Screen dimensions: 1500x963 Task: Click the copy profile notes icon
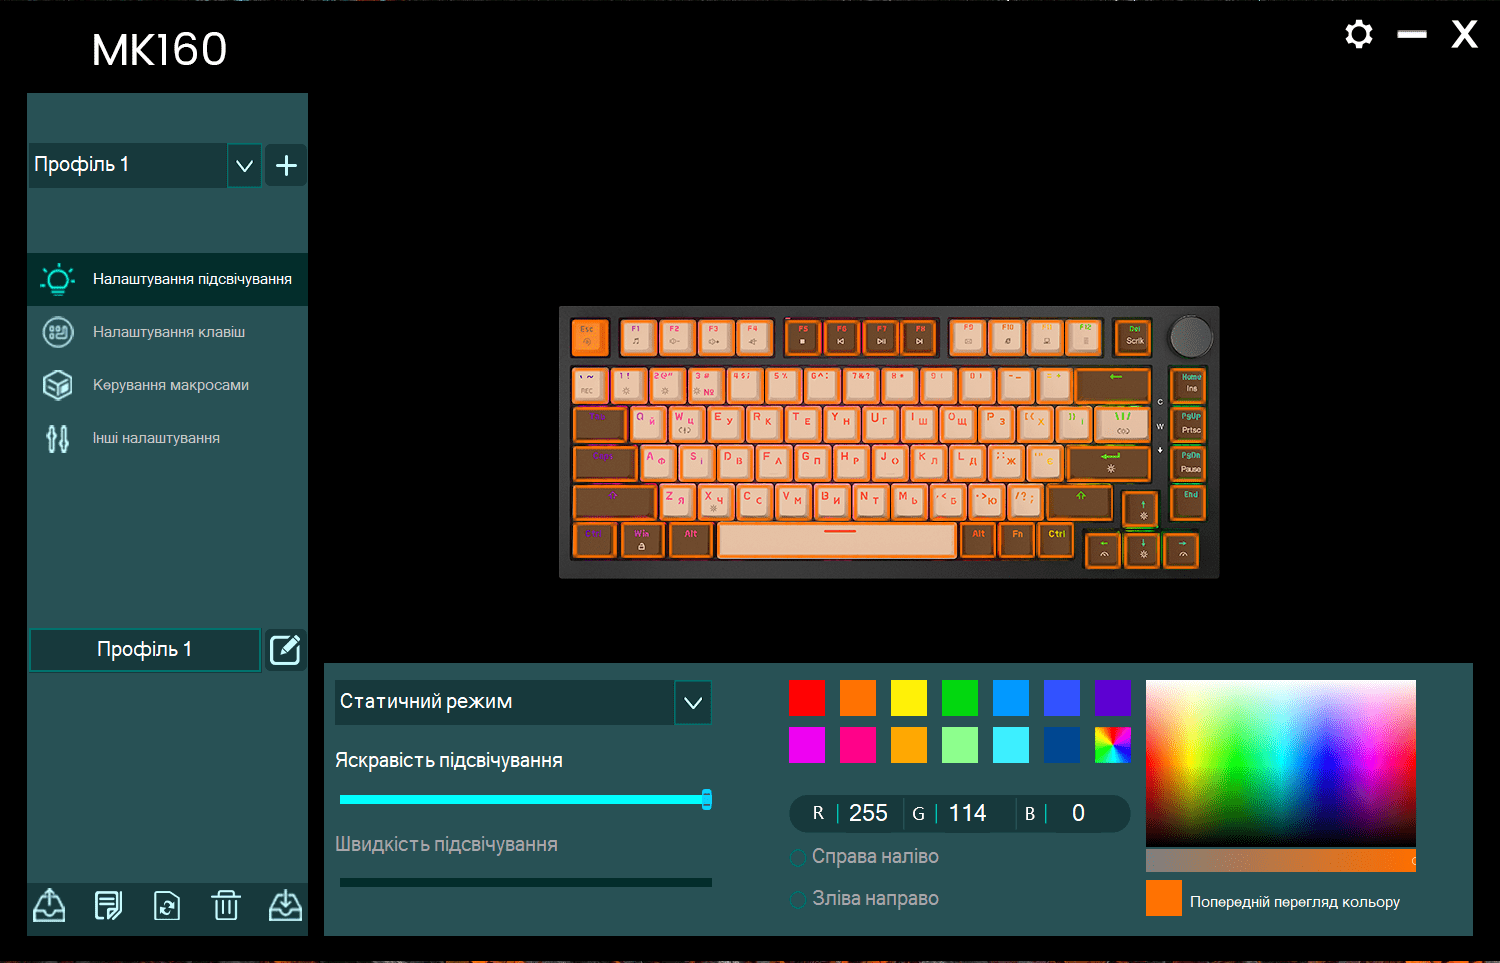[x=108, y=905]
